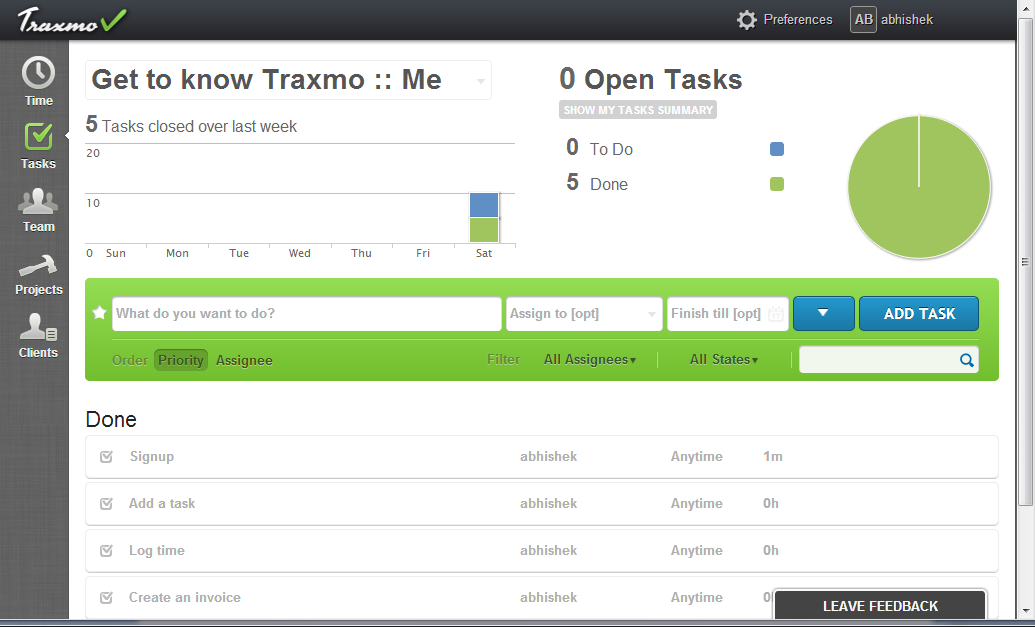Image resolution: width=1035 pixels, height=627 pixels.
Task: Click the Done green legend swatch
Action: (x=777, y=184)
